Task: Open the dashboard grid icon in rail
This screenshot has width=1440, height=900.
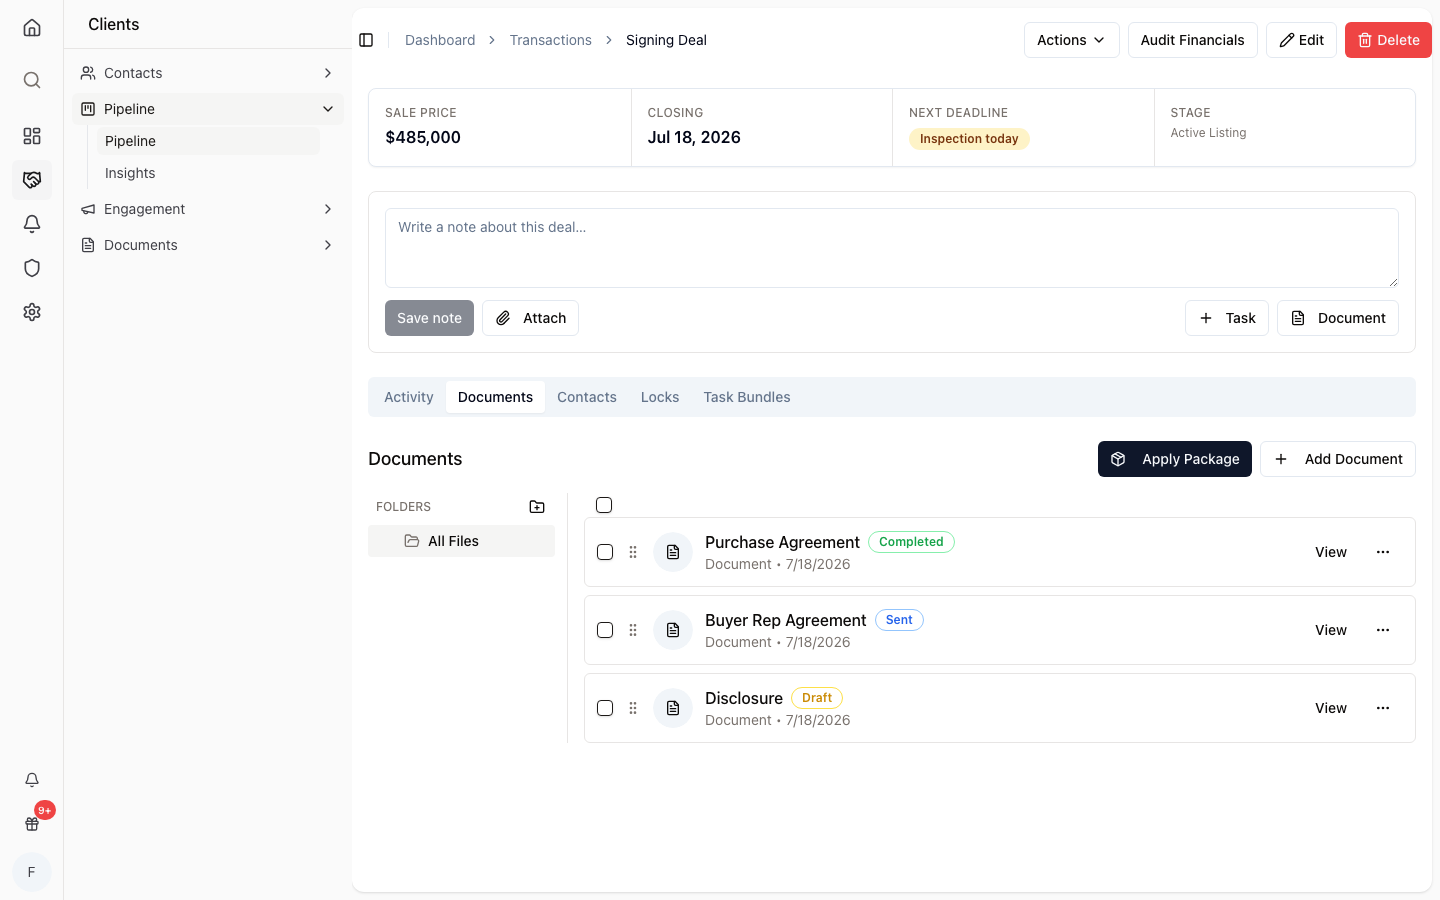Action: pos(32,136)
